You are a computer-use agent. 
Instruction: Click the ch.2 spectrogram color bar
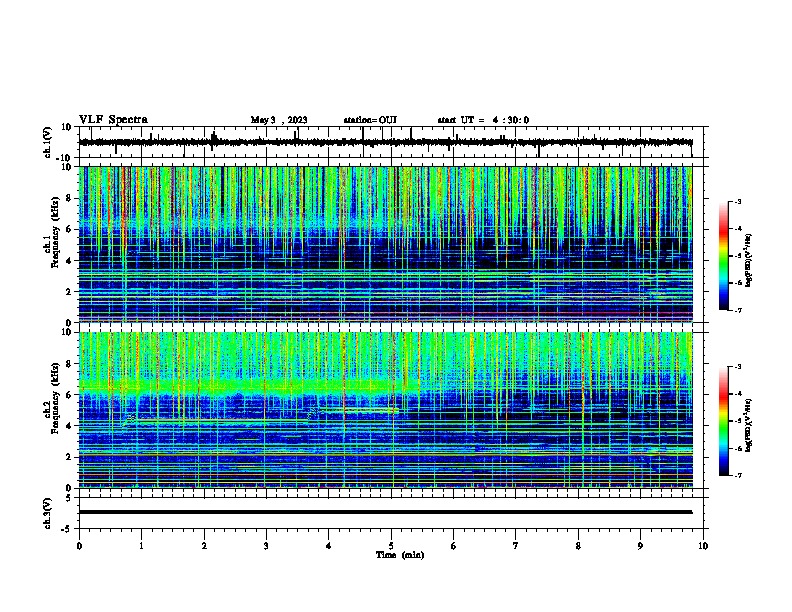tap(723, 421)
